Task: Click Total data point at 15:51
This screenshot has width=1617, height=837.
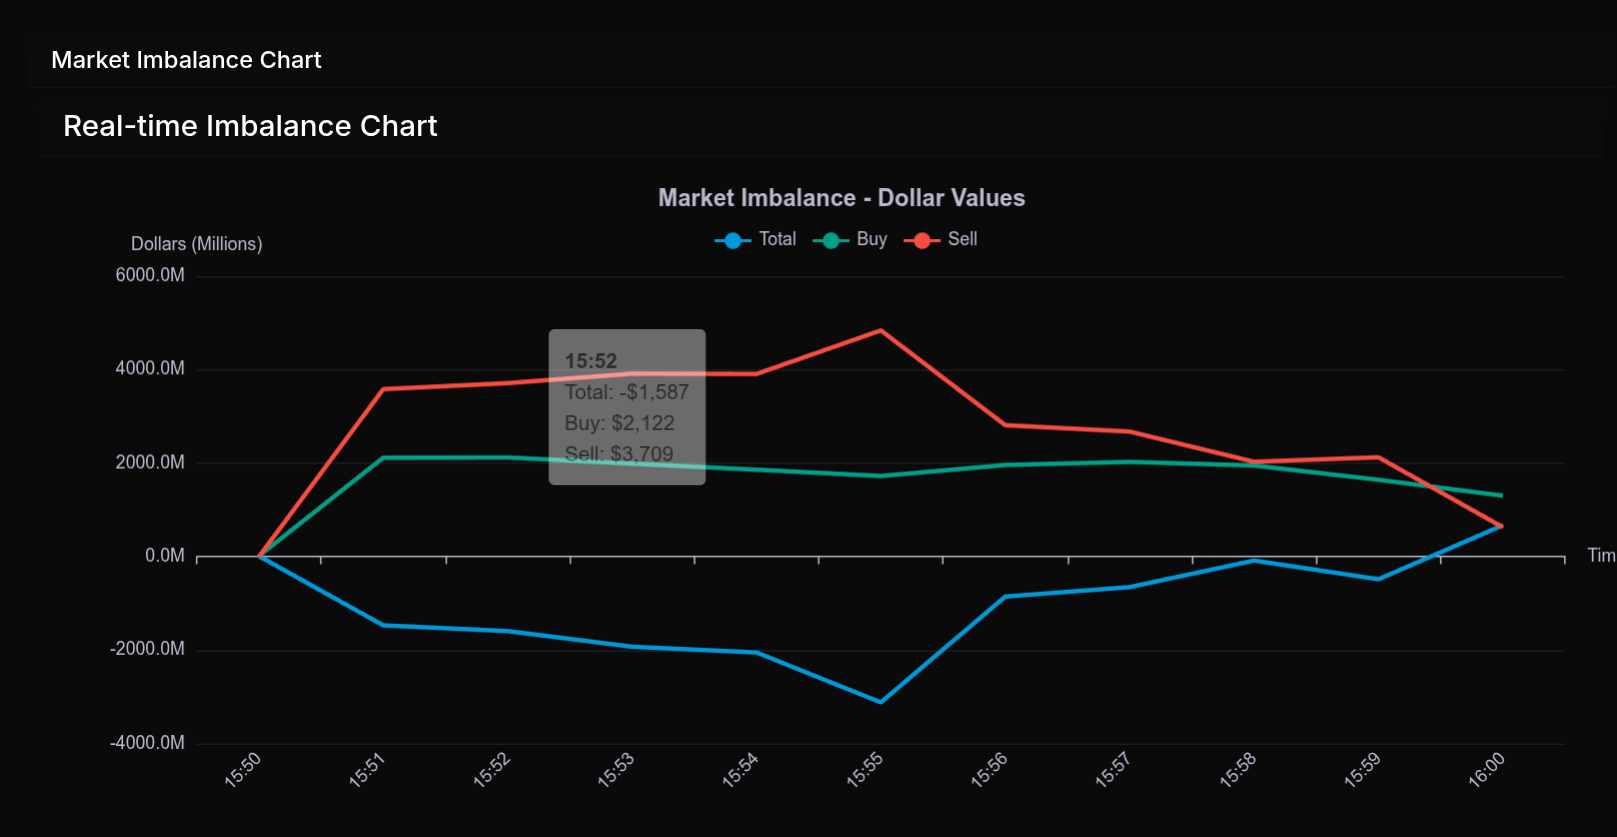Action: [383, 625]
